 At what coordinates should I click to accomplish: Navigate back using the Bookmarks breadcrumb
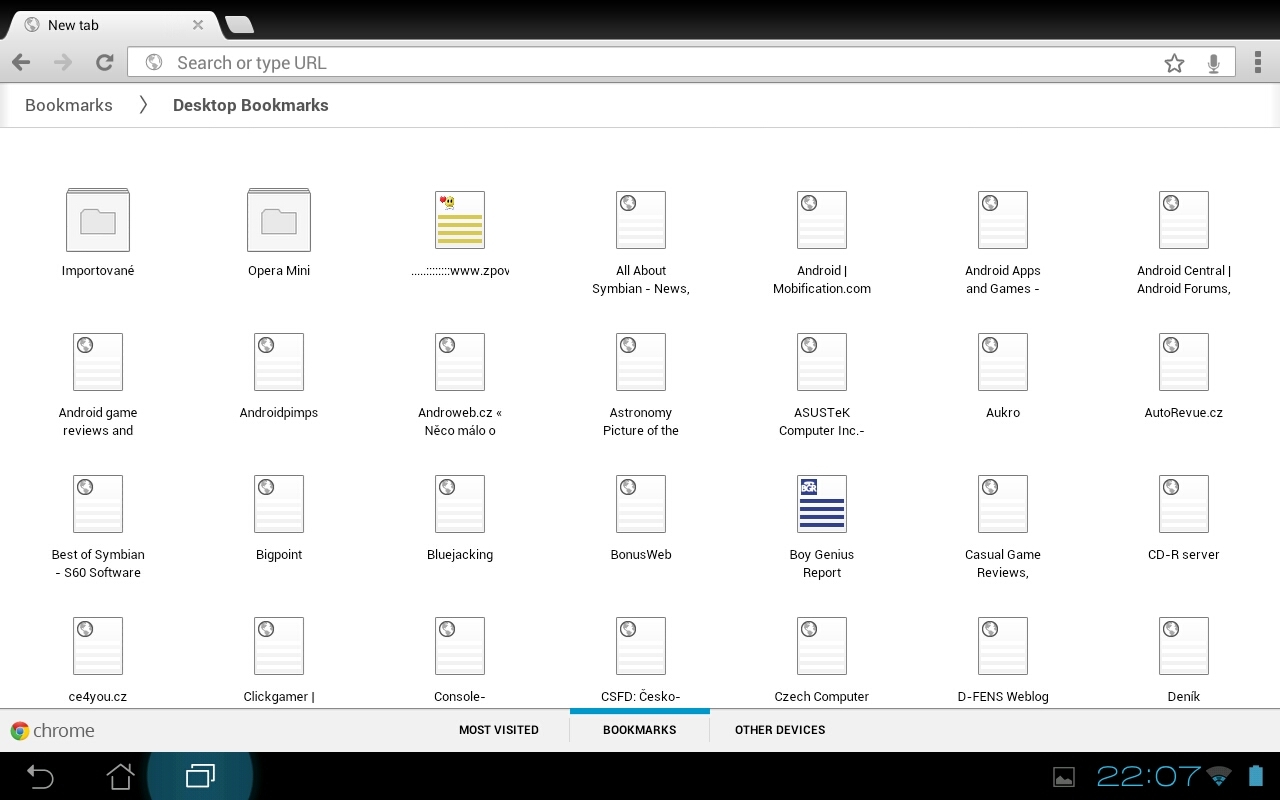[x=68, y=105]
